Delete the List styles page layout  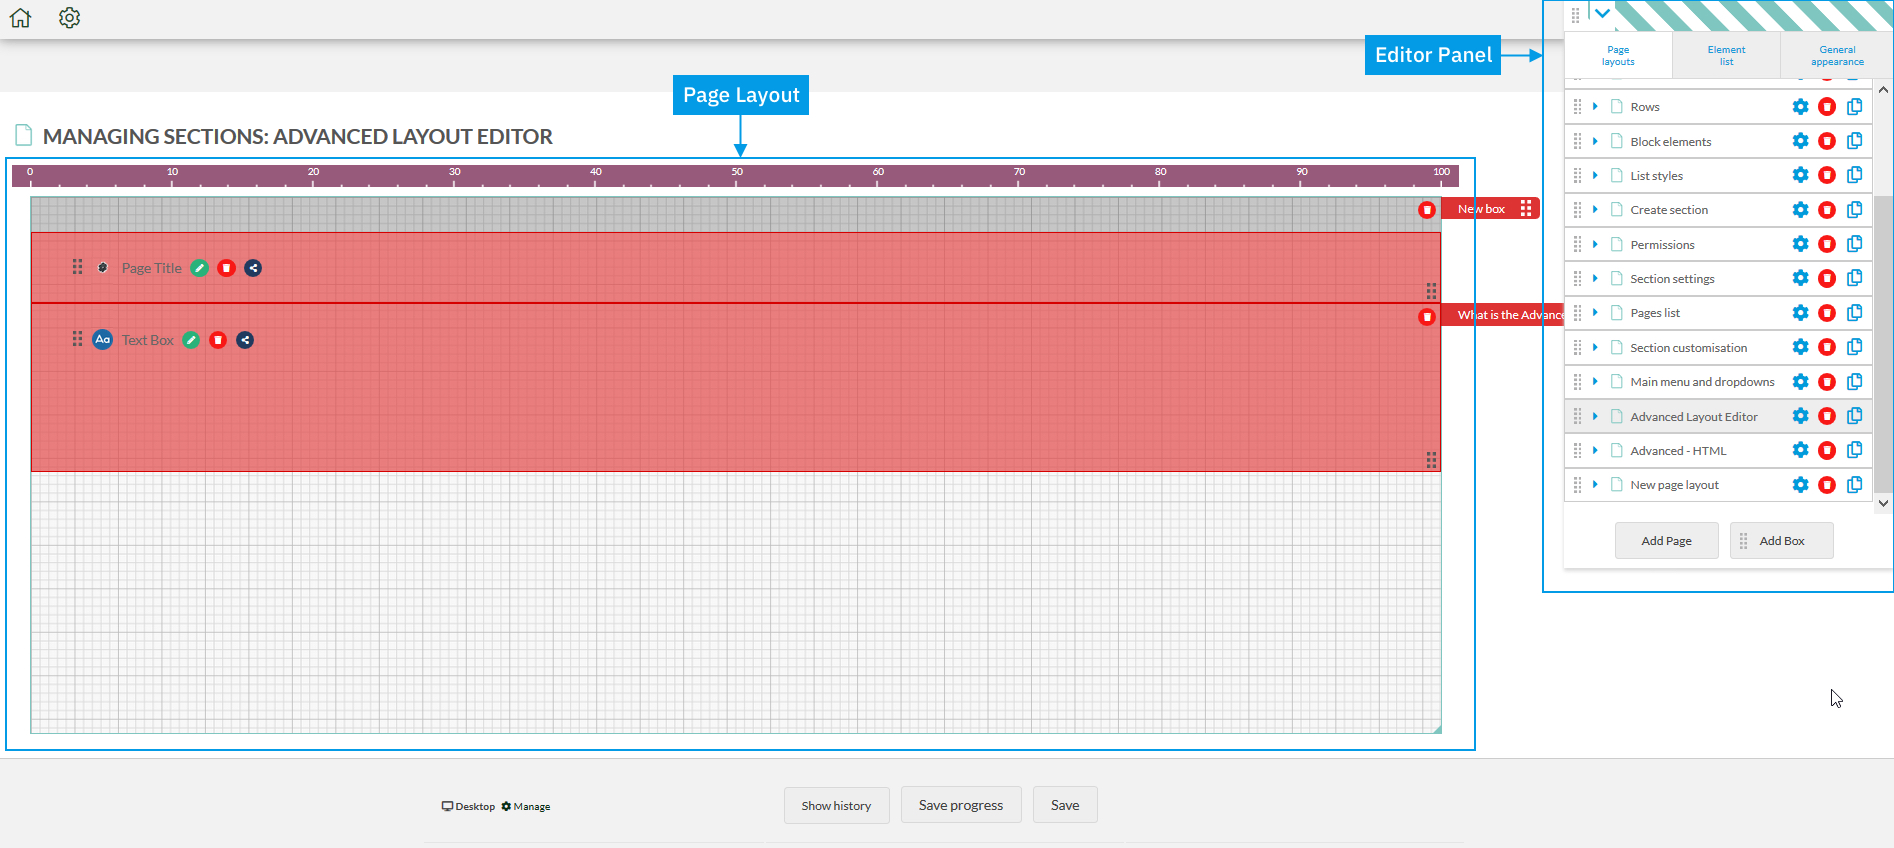(x=1827, y=175)
